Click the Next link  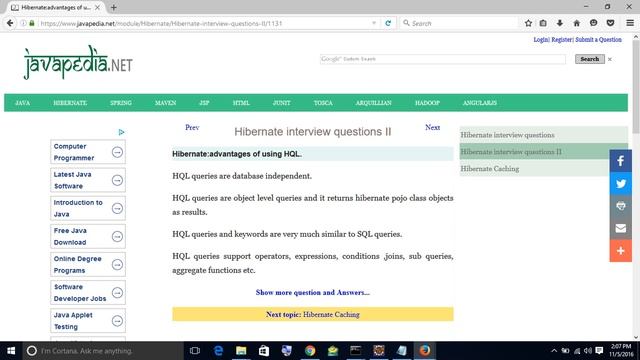[x=432, y=127]
